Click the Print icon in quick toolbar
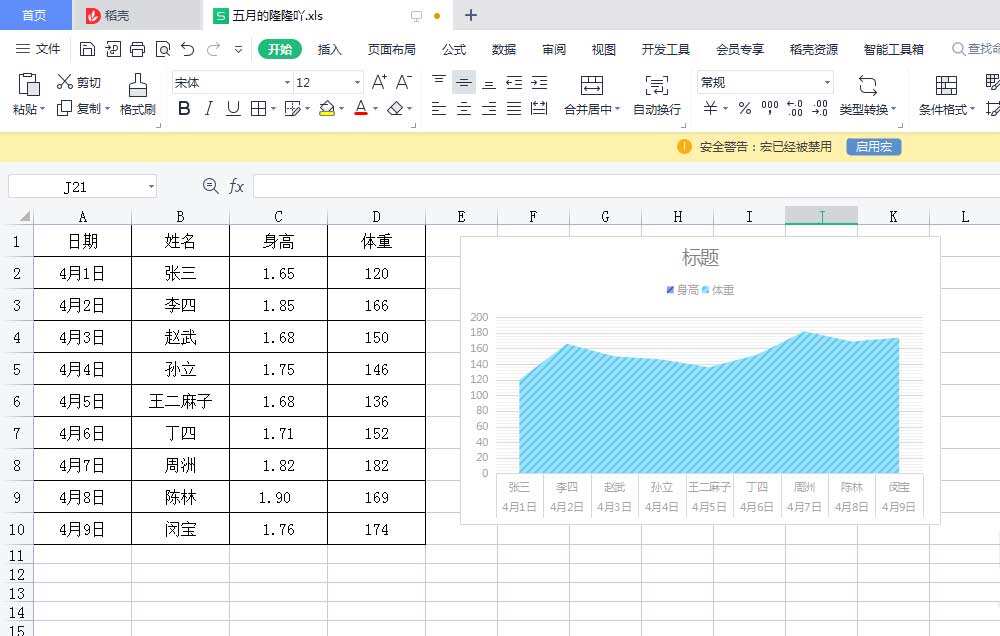The image size is (1000, 636). 137,49
